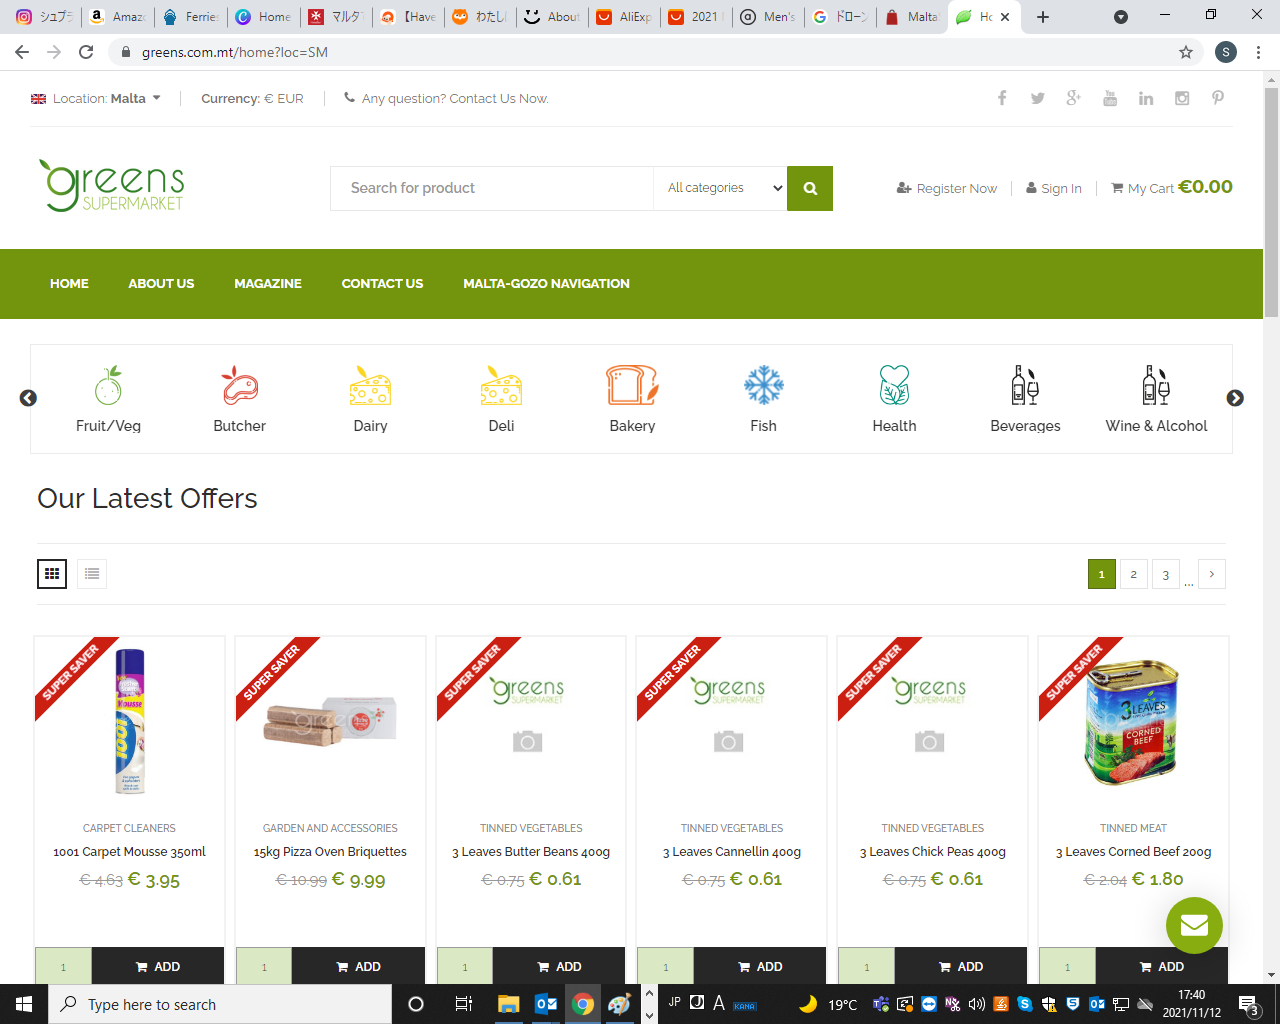Viewport: 1280px width, 1024px height.
Task: Open the Pinterest social icon
Action: (x=1217, y=98)
